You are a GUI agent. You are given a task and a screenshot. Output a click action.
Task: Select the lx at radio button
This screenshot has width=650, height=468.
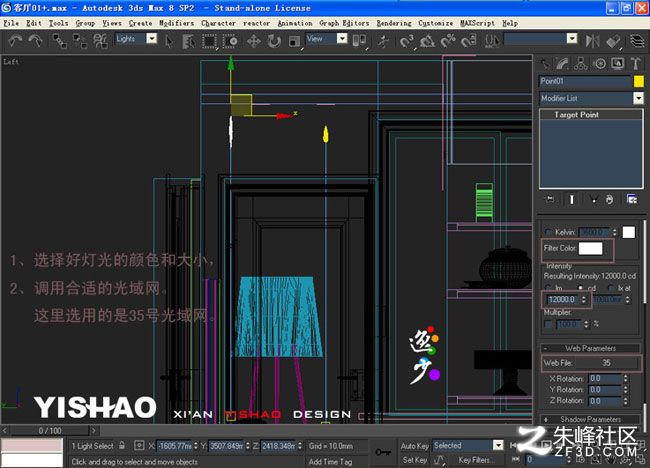tap(611, 288)
